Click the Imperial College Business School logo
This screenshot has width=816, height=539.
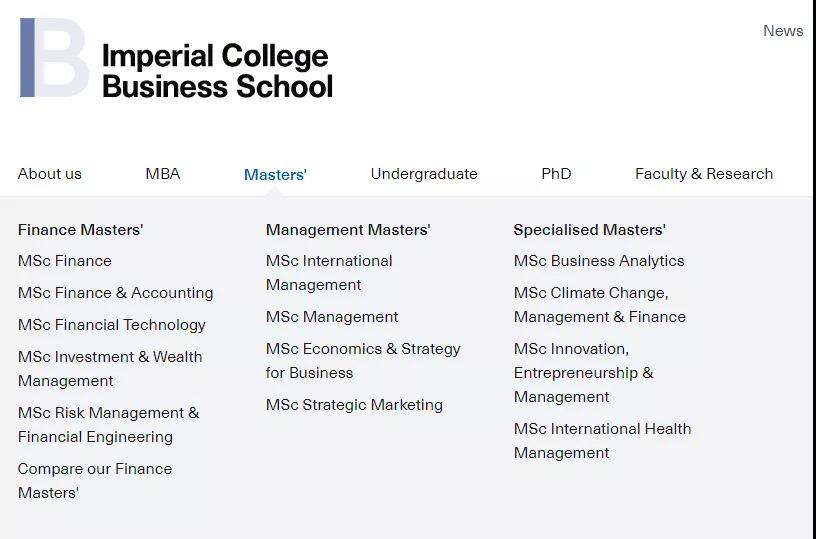point(176,58)
